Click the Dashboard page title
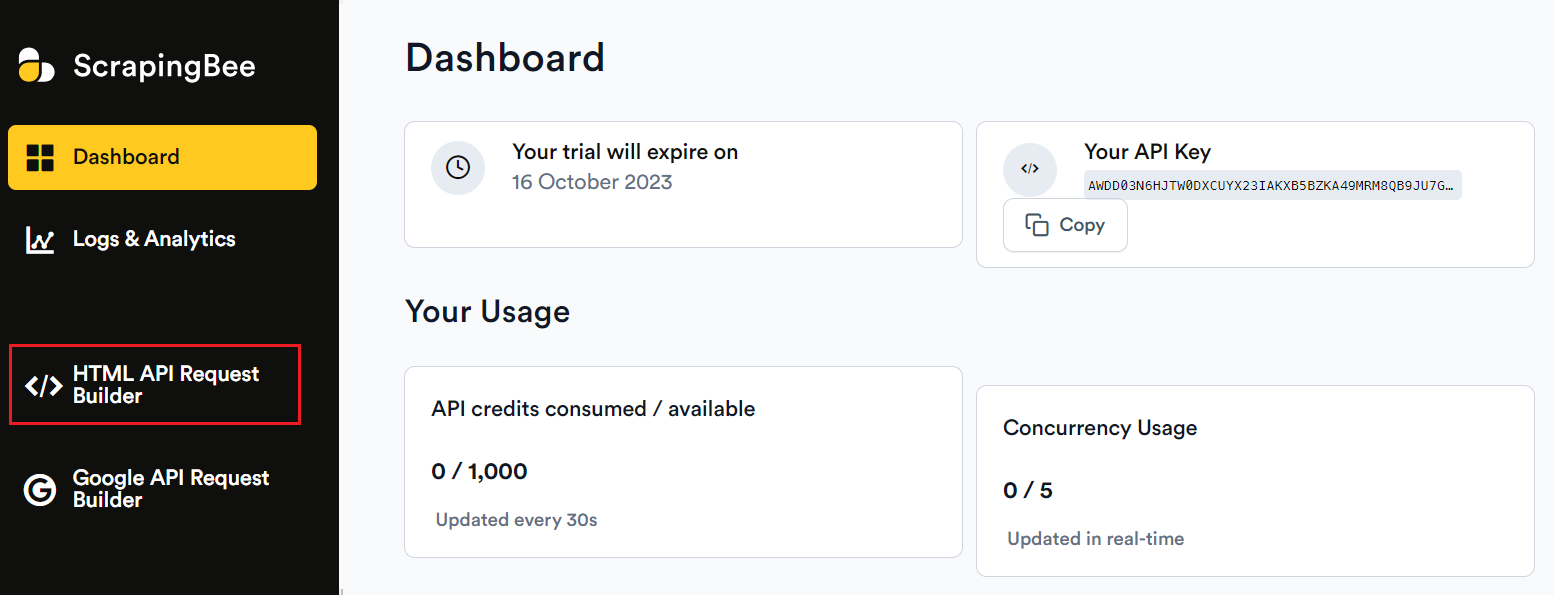This screenshot has height=595, width=1554. 504,58
